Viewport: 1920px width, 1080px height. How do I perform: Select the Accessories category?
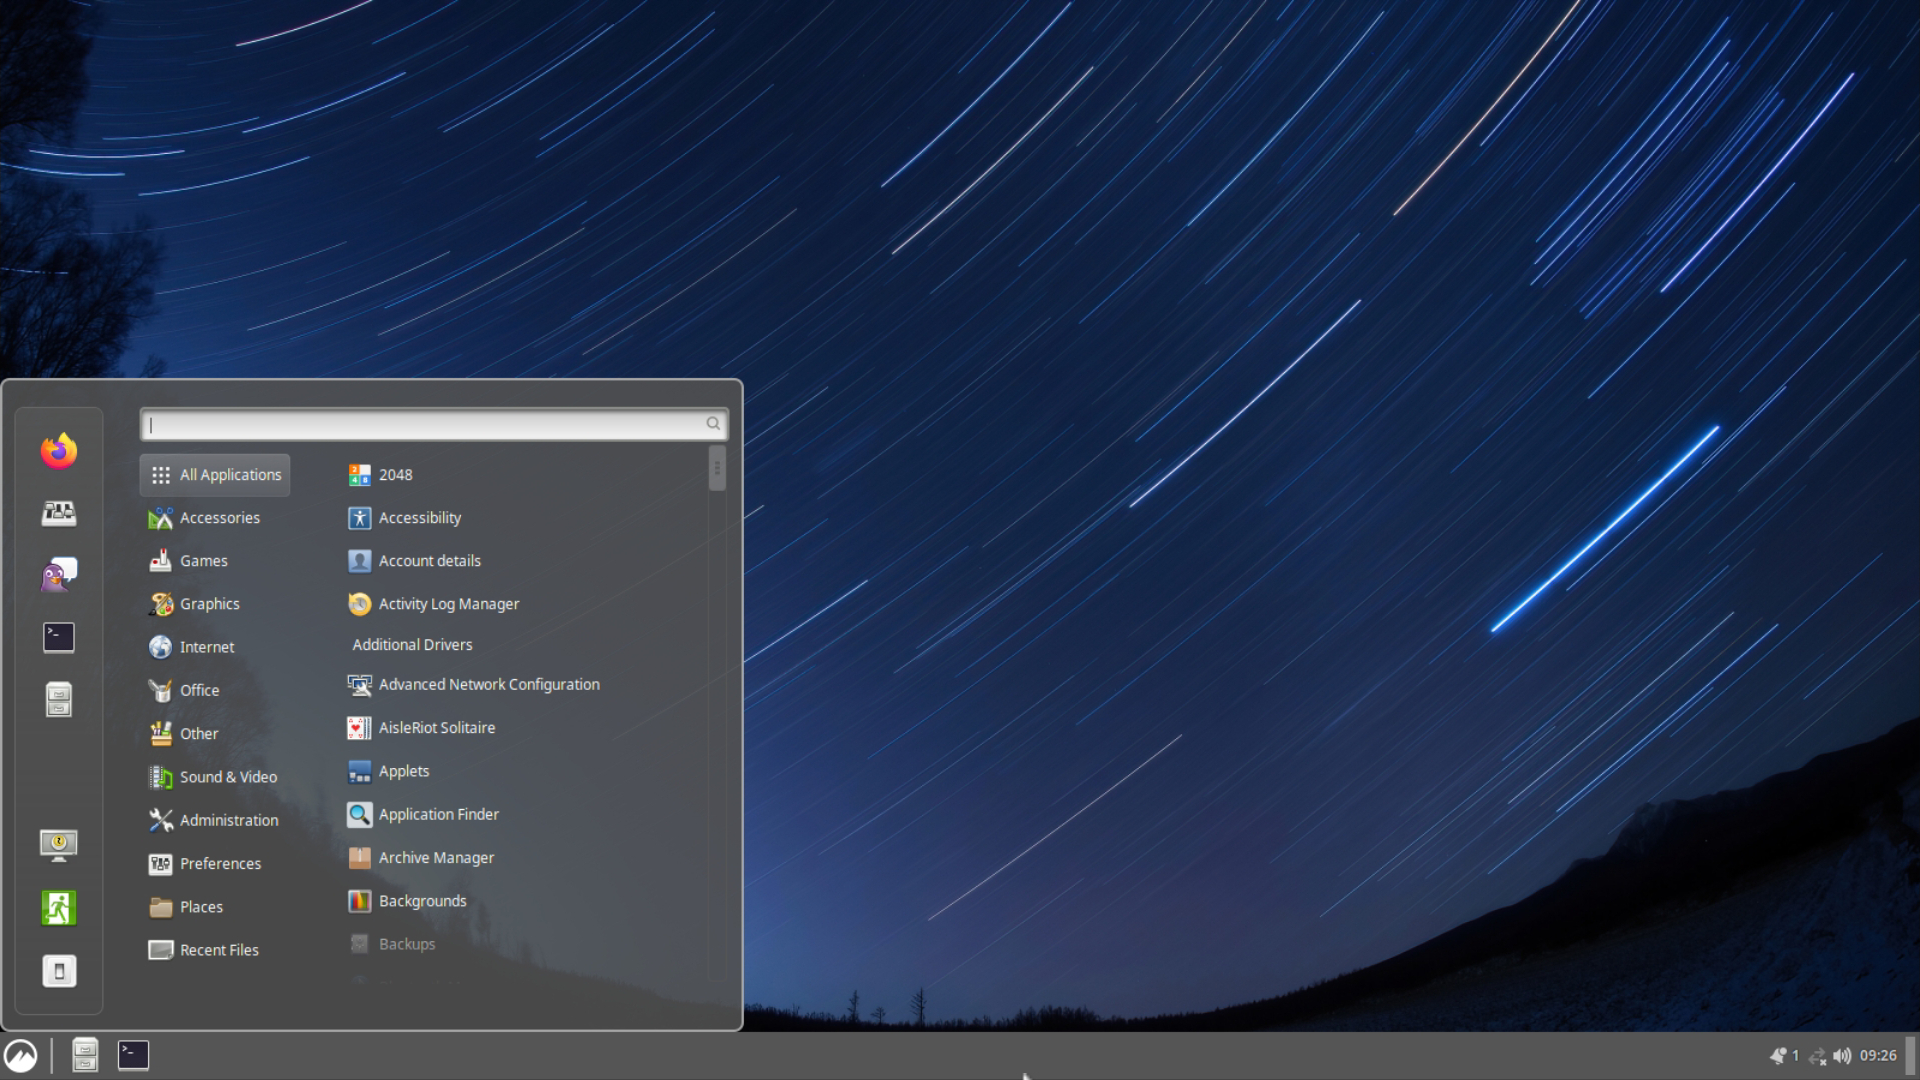tap(219, 518)
